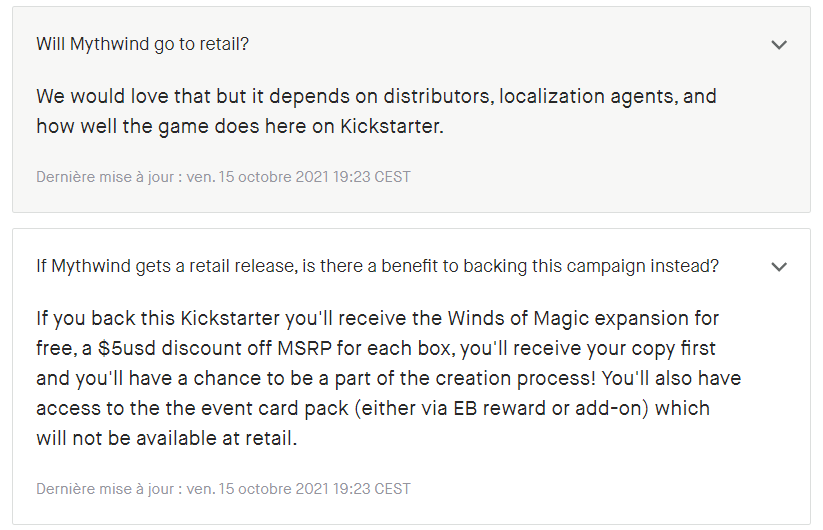Click the word "Kickstarter." ending the first answer
This screenshot has width=823, height=530.
[392, 126]
